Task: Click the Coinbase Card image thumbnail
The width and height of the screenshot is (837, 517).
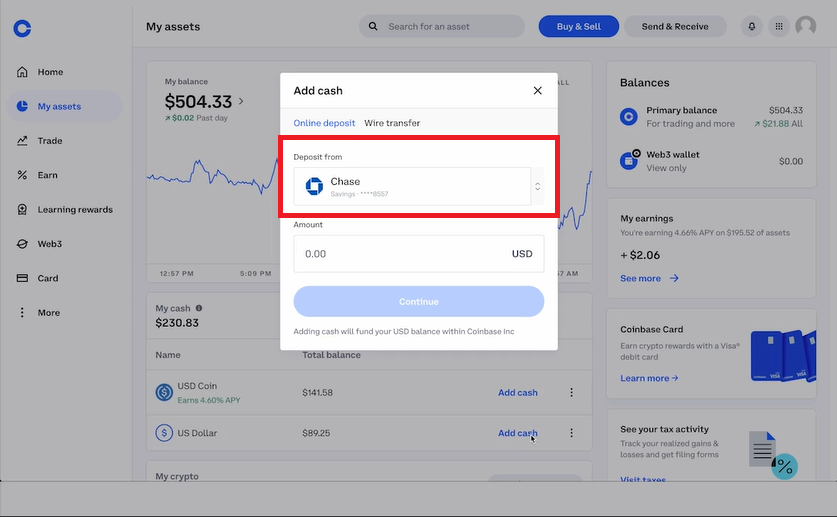Action: pos(783,356)
